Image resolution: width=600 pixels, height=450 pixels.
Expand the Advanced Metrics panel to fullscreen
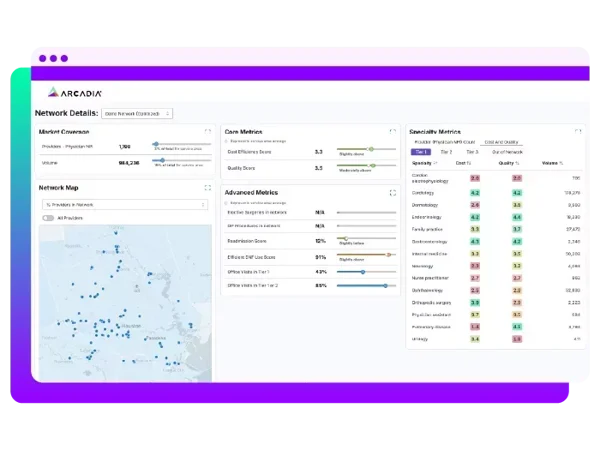393,192
